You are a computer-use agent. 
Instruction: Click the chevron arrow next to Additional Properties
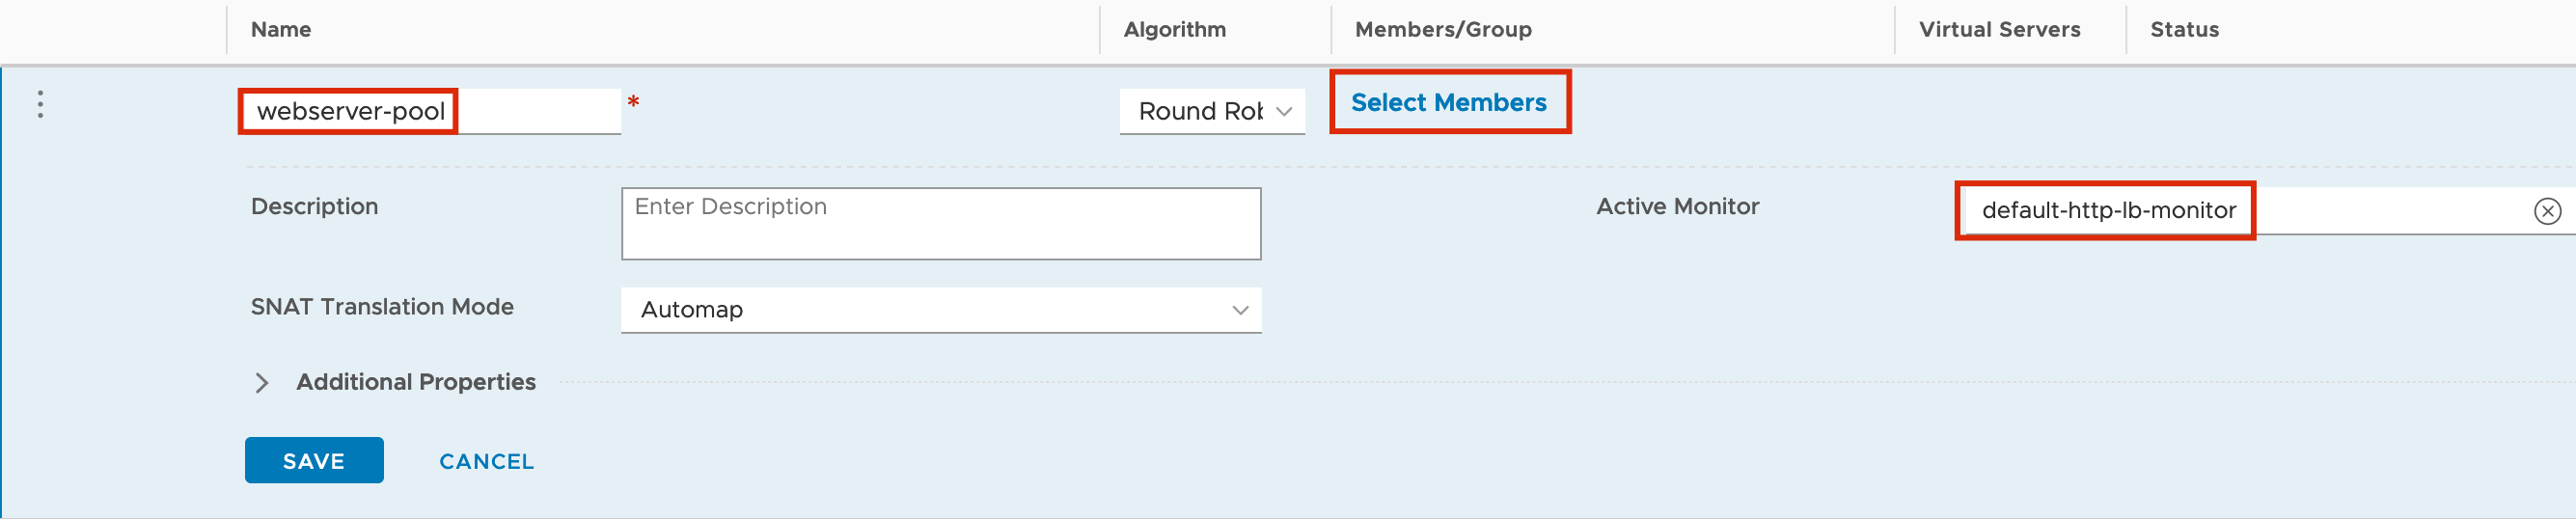[262, 383]
